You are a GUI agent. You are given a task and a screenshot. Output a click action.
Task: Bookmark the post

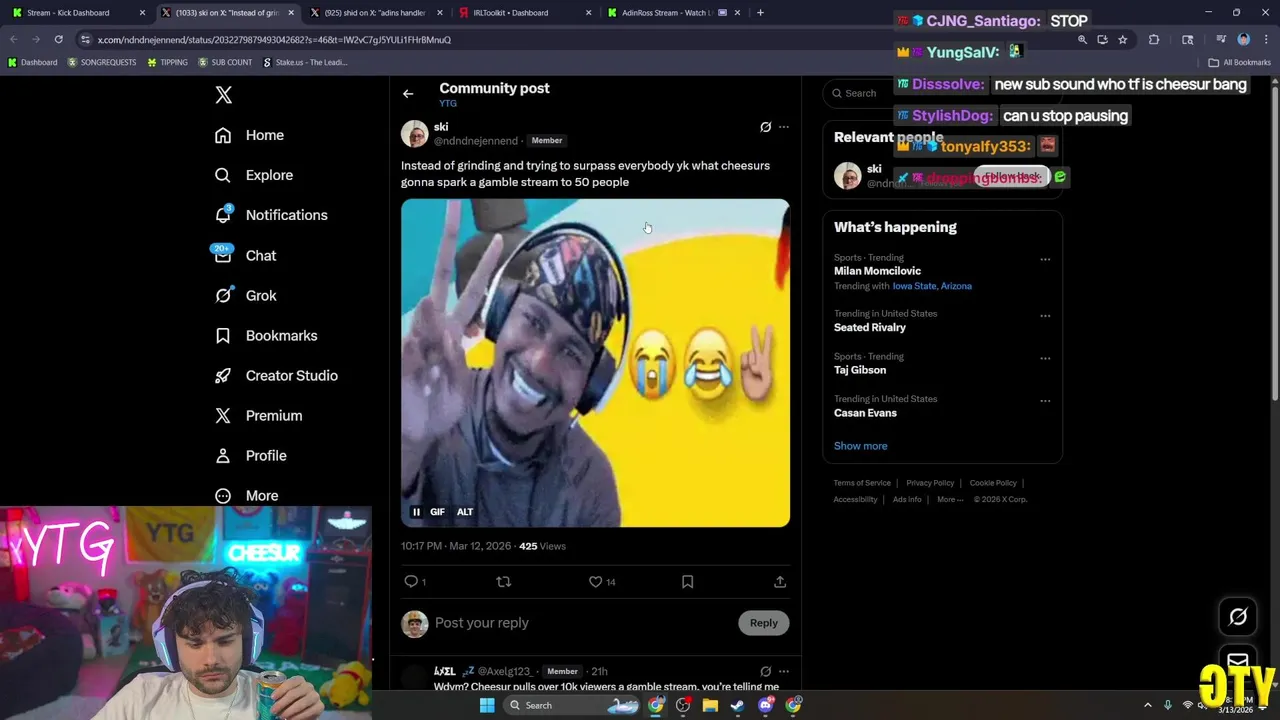coord(687,581)
